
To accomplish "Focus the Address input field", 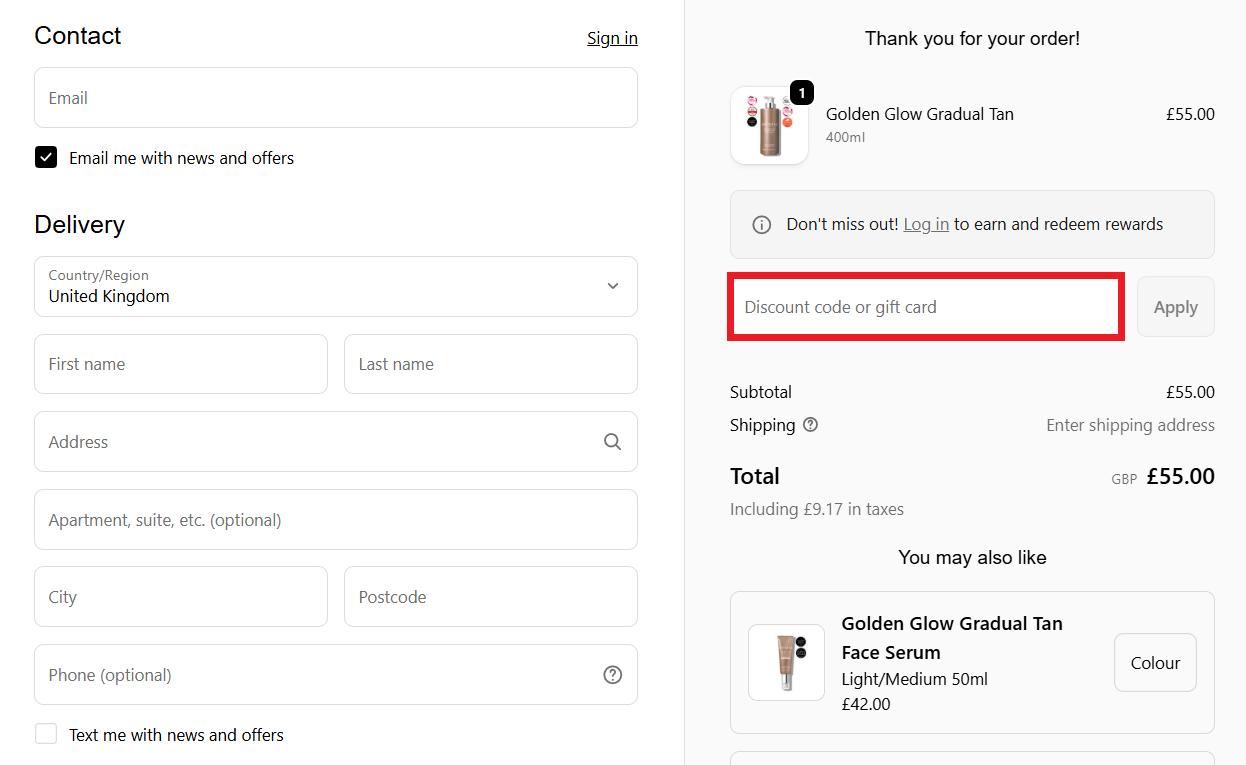I will pyautogui.click(x=336, y=442).
